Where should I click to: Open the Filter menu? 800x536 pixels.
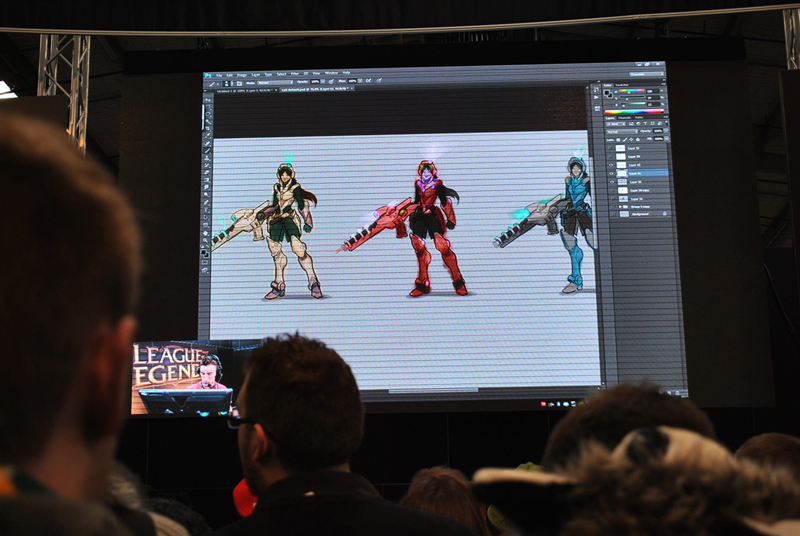[x=294, y=74]
